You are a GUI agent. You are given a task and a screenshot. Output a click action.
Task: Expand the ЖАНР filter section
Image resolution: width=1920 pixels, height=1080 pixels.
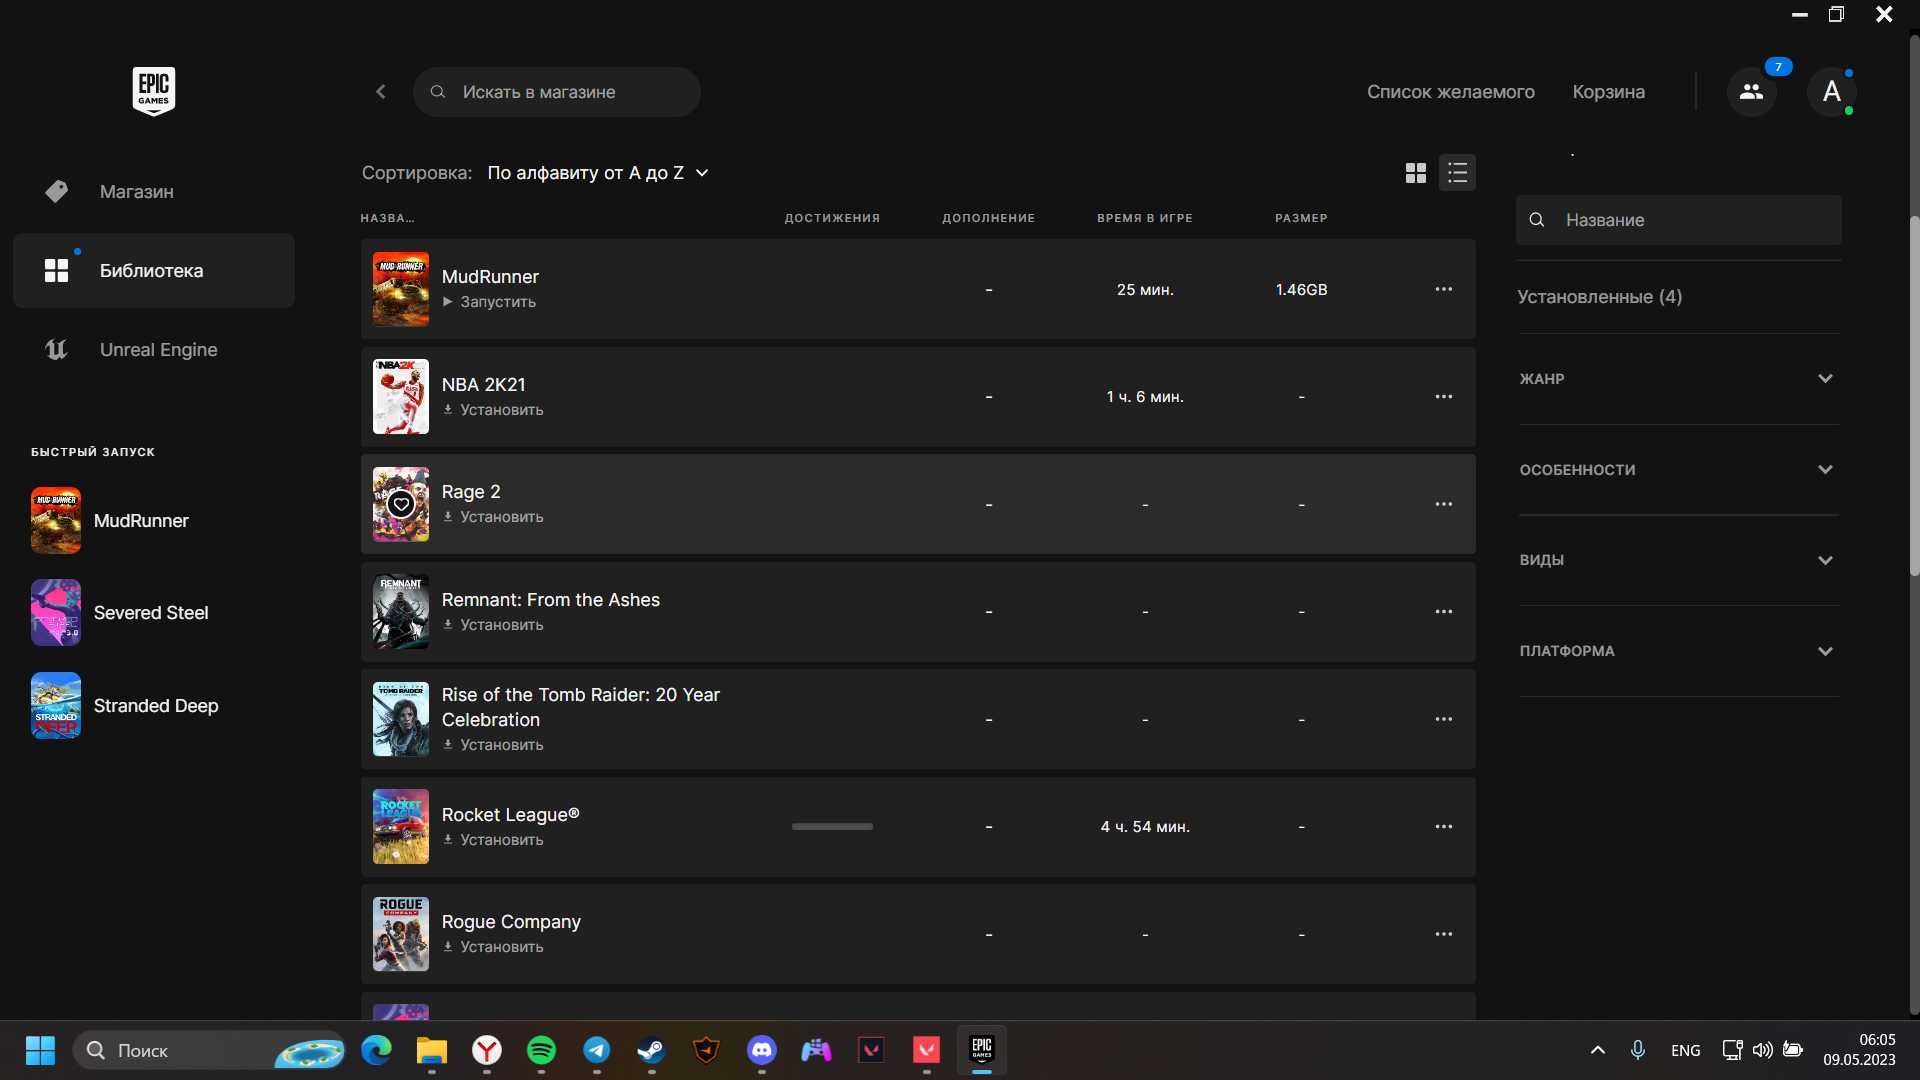(x=1678, y=379)
